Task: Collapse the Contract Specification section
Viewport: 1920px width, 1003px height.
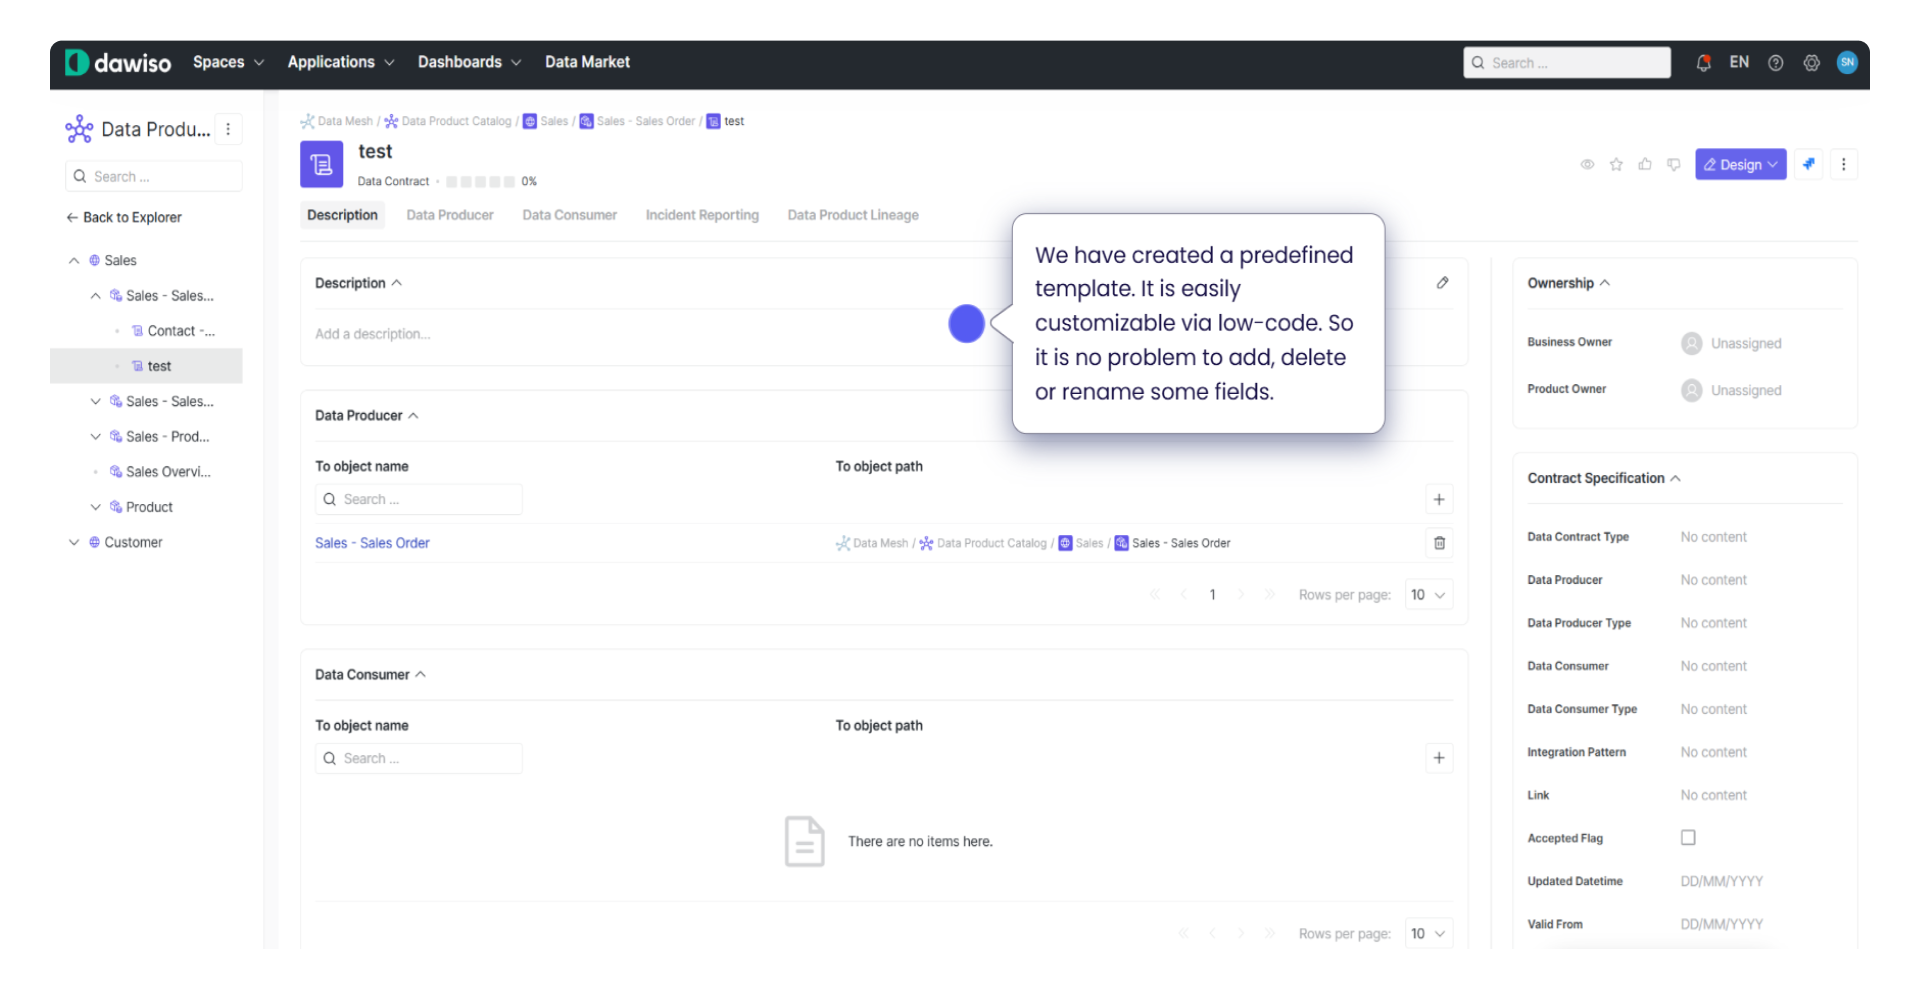Action: pos(1675,478)
